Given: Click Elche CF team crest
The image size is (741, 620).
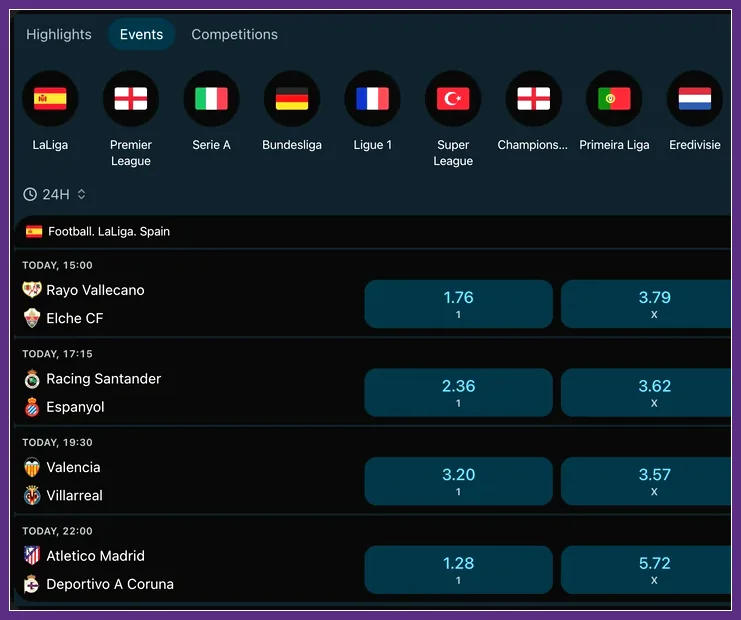Looking at the screenshot, I should coord(32,318).
